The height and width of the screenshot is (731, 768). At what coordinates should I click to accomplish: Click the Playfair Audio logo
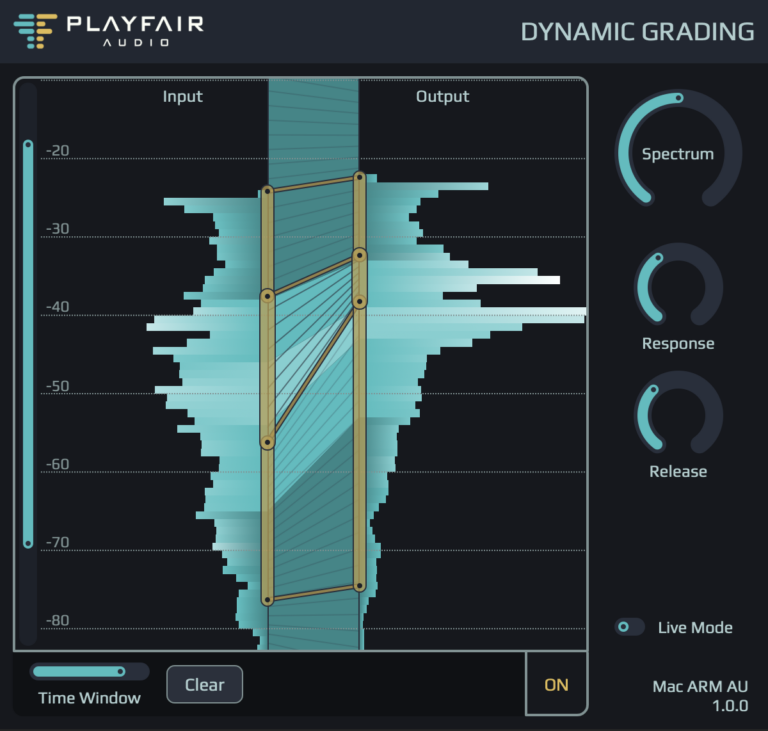[108, 31]
